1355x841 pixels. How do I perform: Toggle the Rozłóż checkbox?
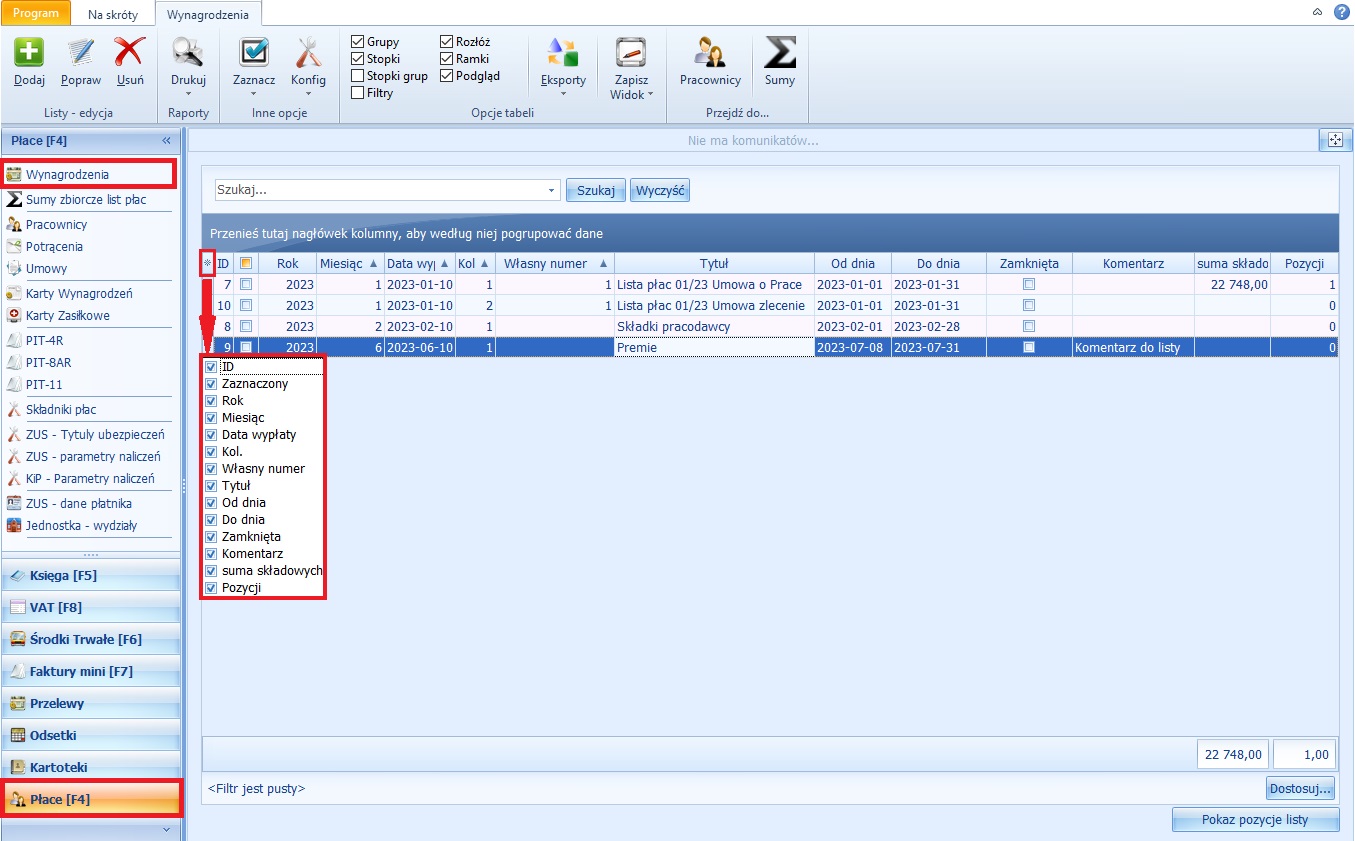(x=446, y=42)
